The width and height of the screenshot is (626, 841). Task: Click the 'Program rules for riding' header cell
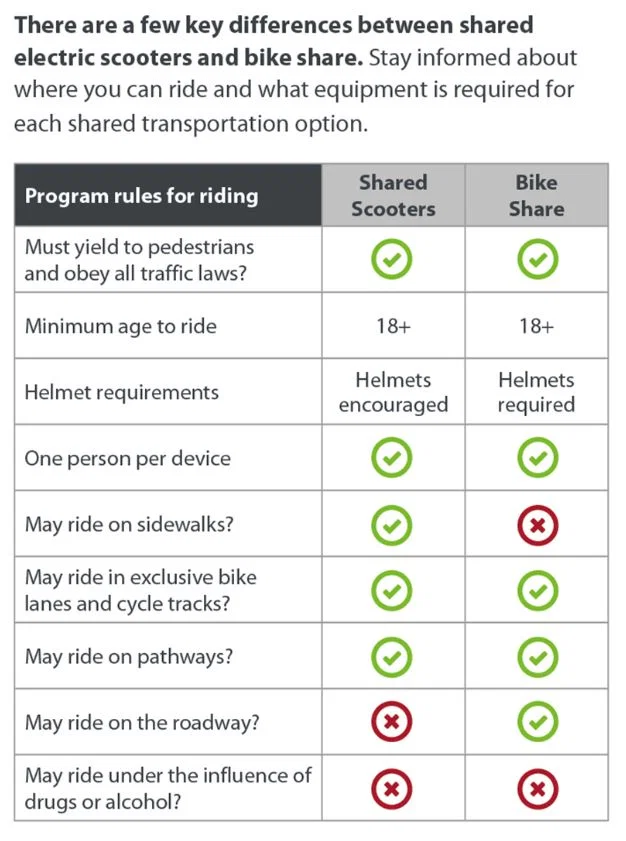tap(141, 195)
